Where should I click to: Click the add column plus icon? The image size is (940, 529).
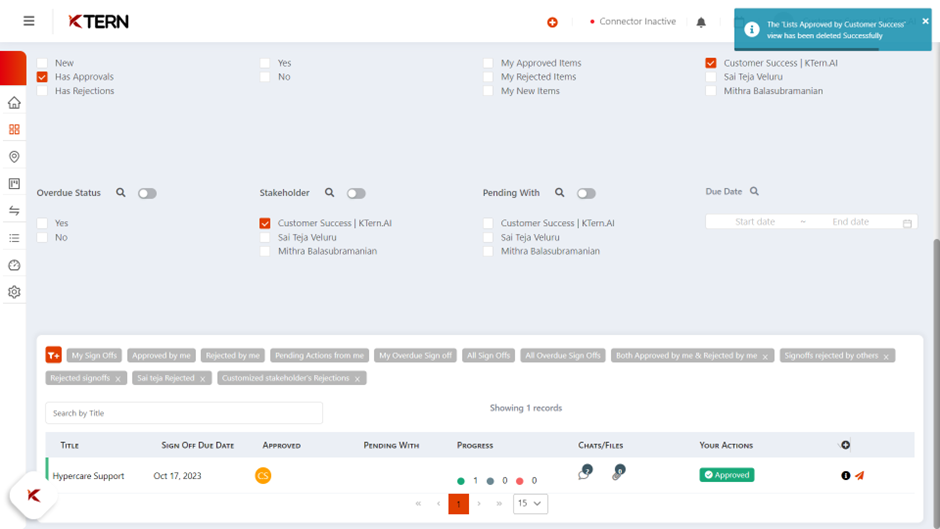coord(845,445)
